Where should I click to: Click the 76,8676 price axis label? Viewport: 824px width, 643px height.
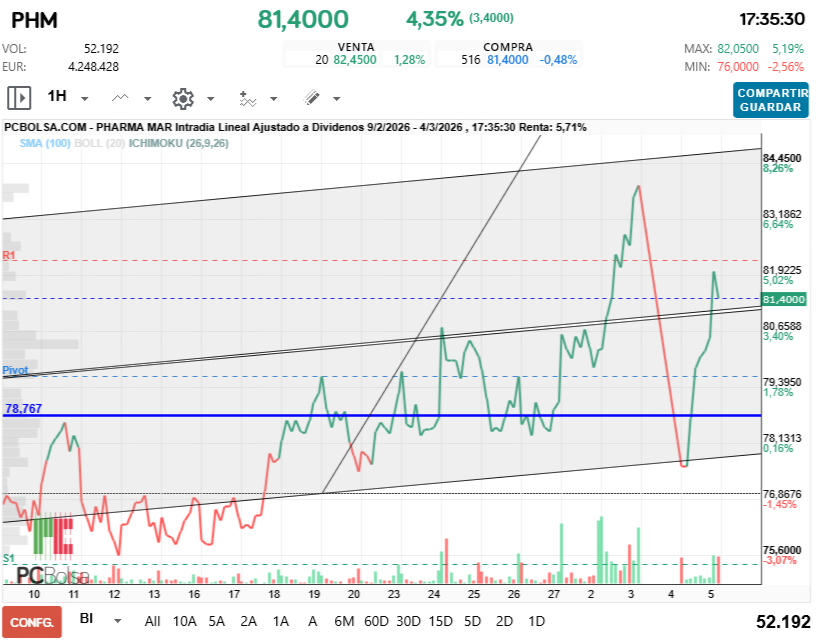pos(782,494)
